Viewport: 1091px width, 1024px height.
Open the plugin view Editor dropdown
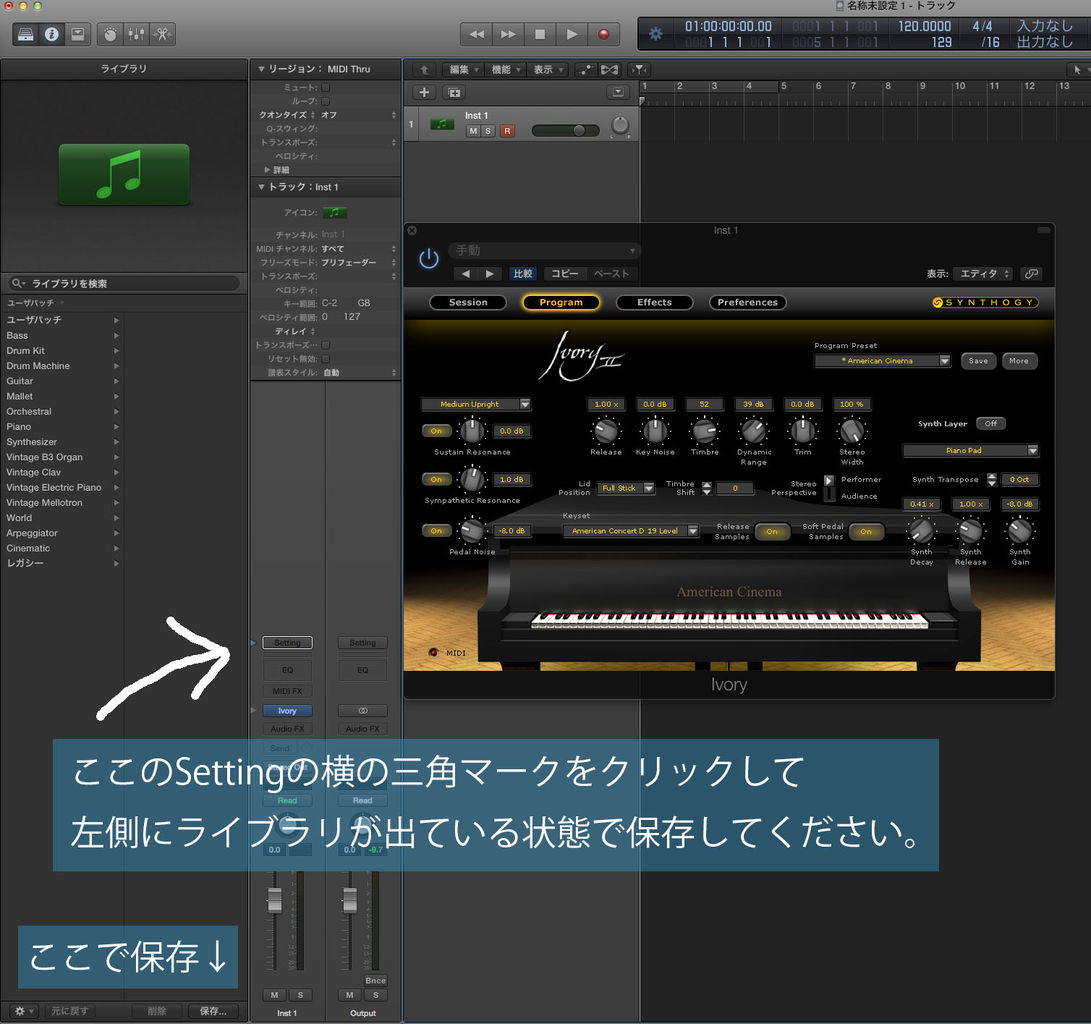(983, 273)
